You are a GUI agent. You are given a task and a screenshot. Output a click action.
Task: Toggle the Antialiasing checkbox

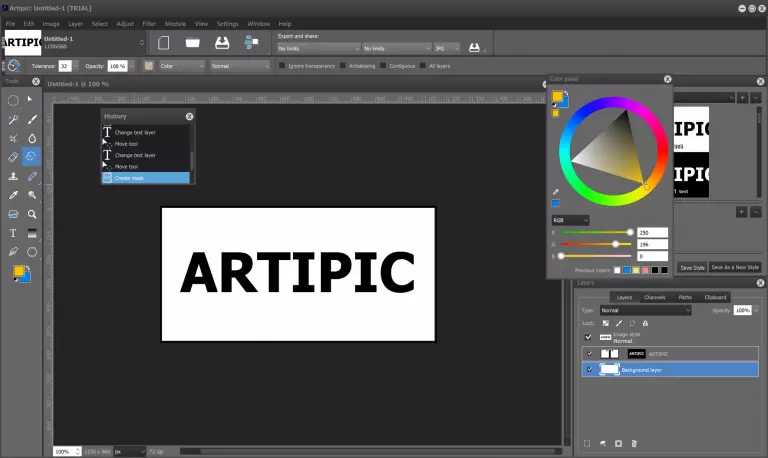coord(343,66)
